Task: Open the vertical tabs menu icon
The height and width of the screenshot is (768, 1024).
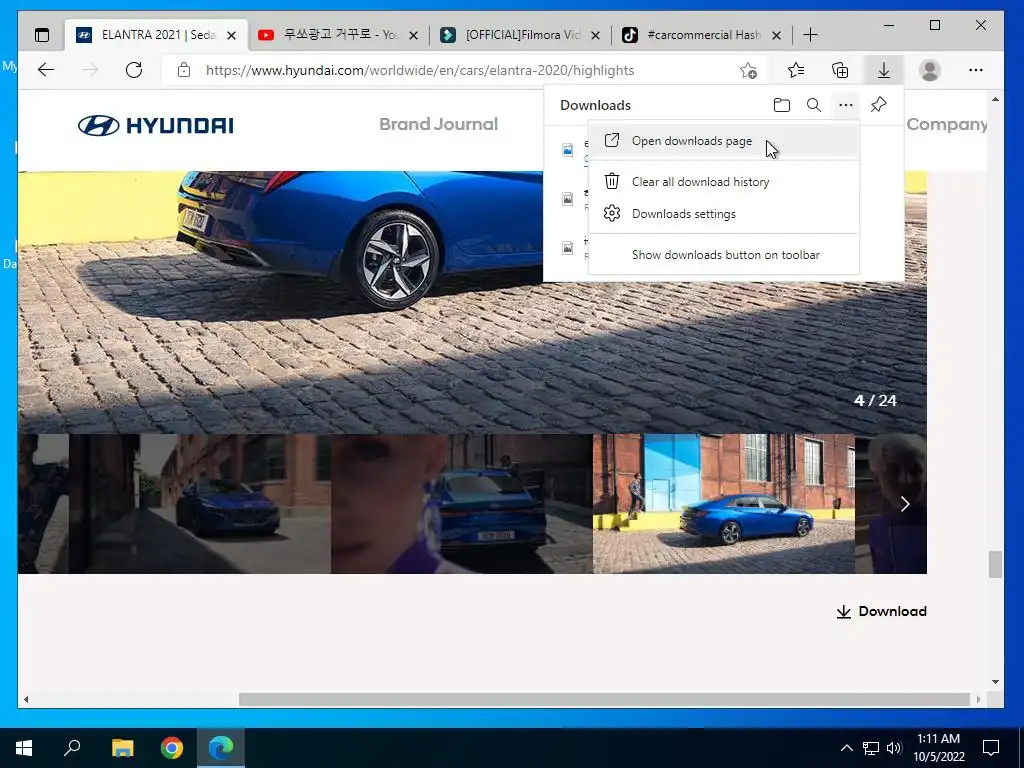Action: pos(42,35)
